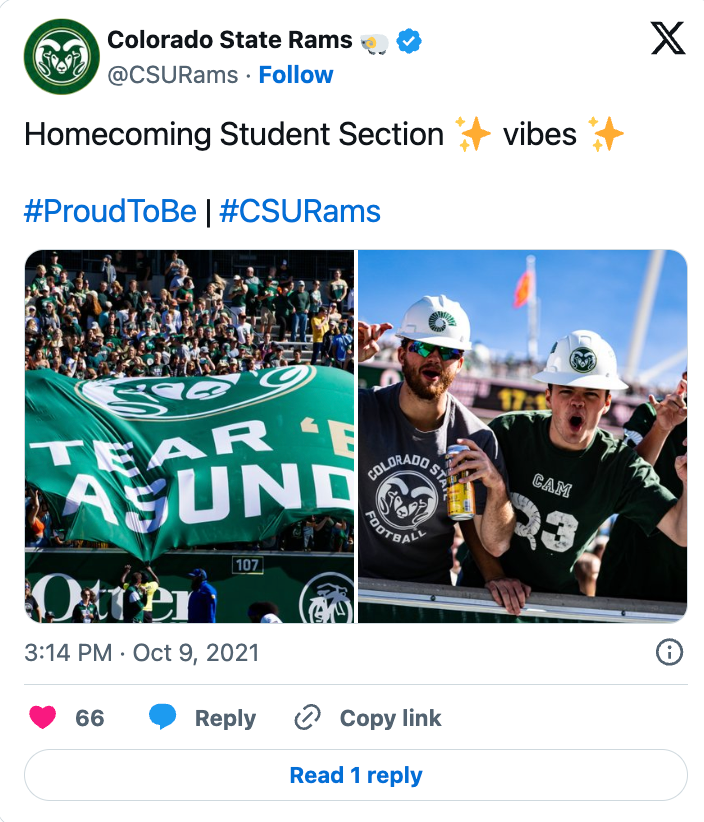Open the photo of fans in hard hats
The image size is (704, 822).
point(522,436)
